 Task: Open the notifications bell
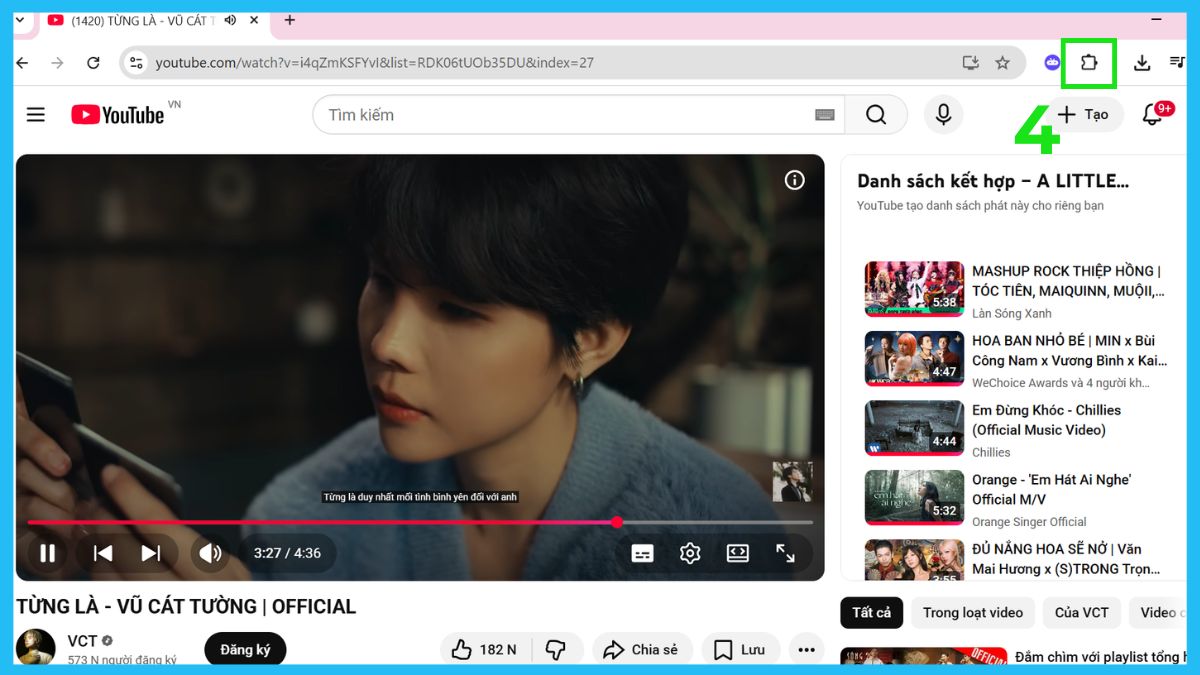tap(1153, 115)
